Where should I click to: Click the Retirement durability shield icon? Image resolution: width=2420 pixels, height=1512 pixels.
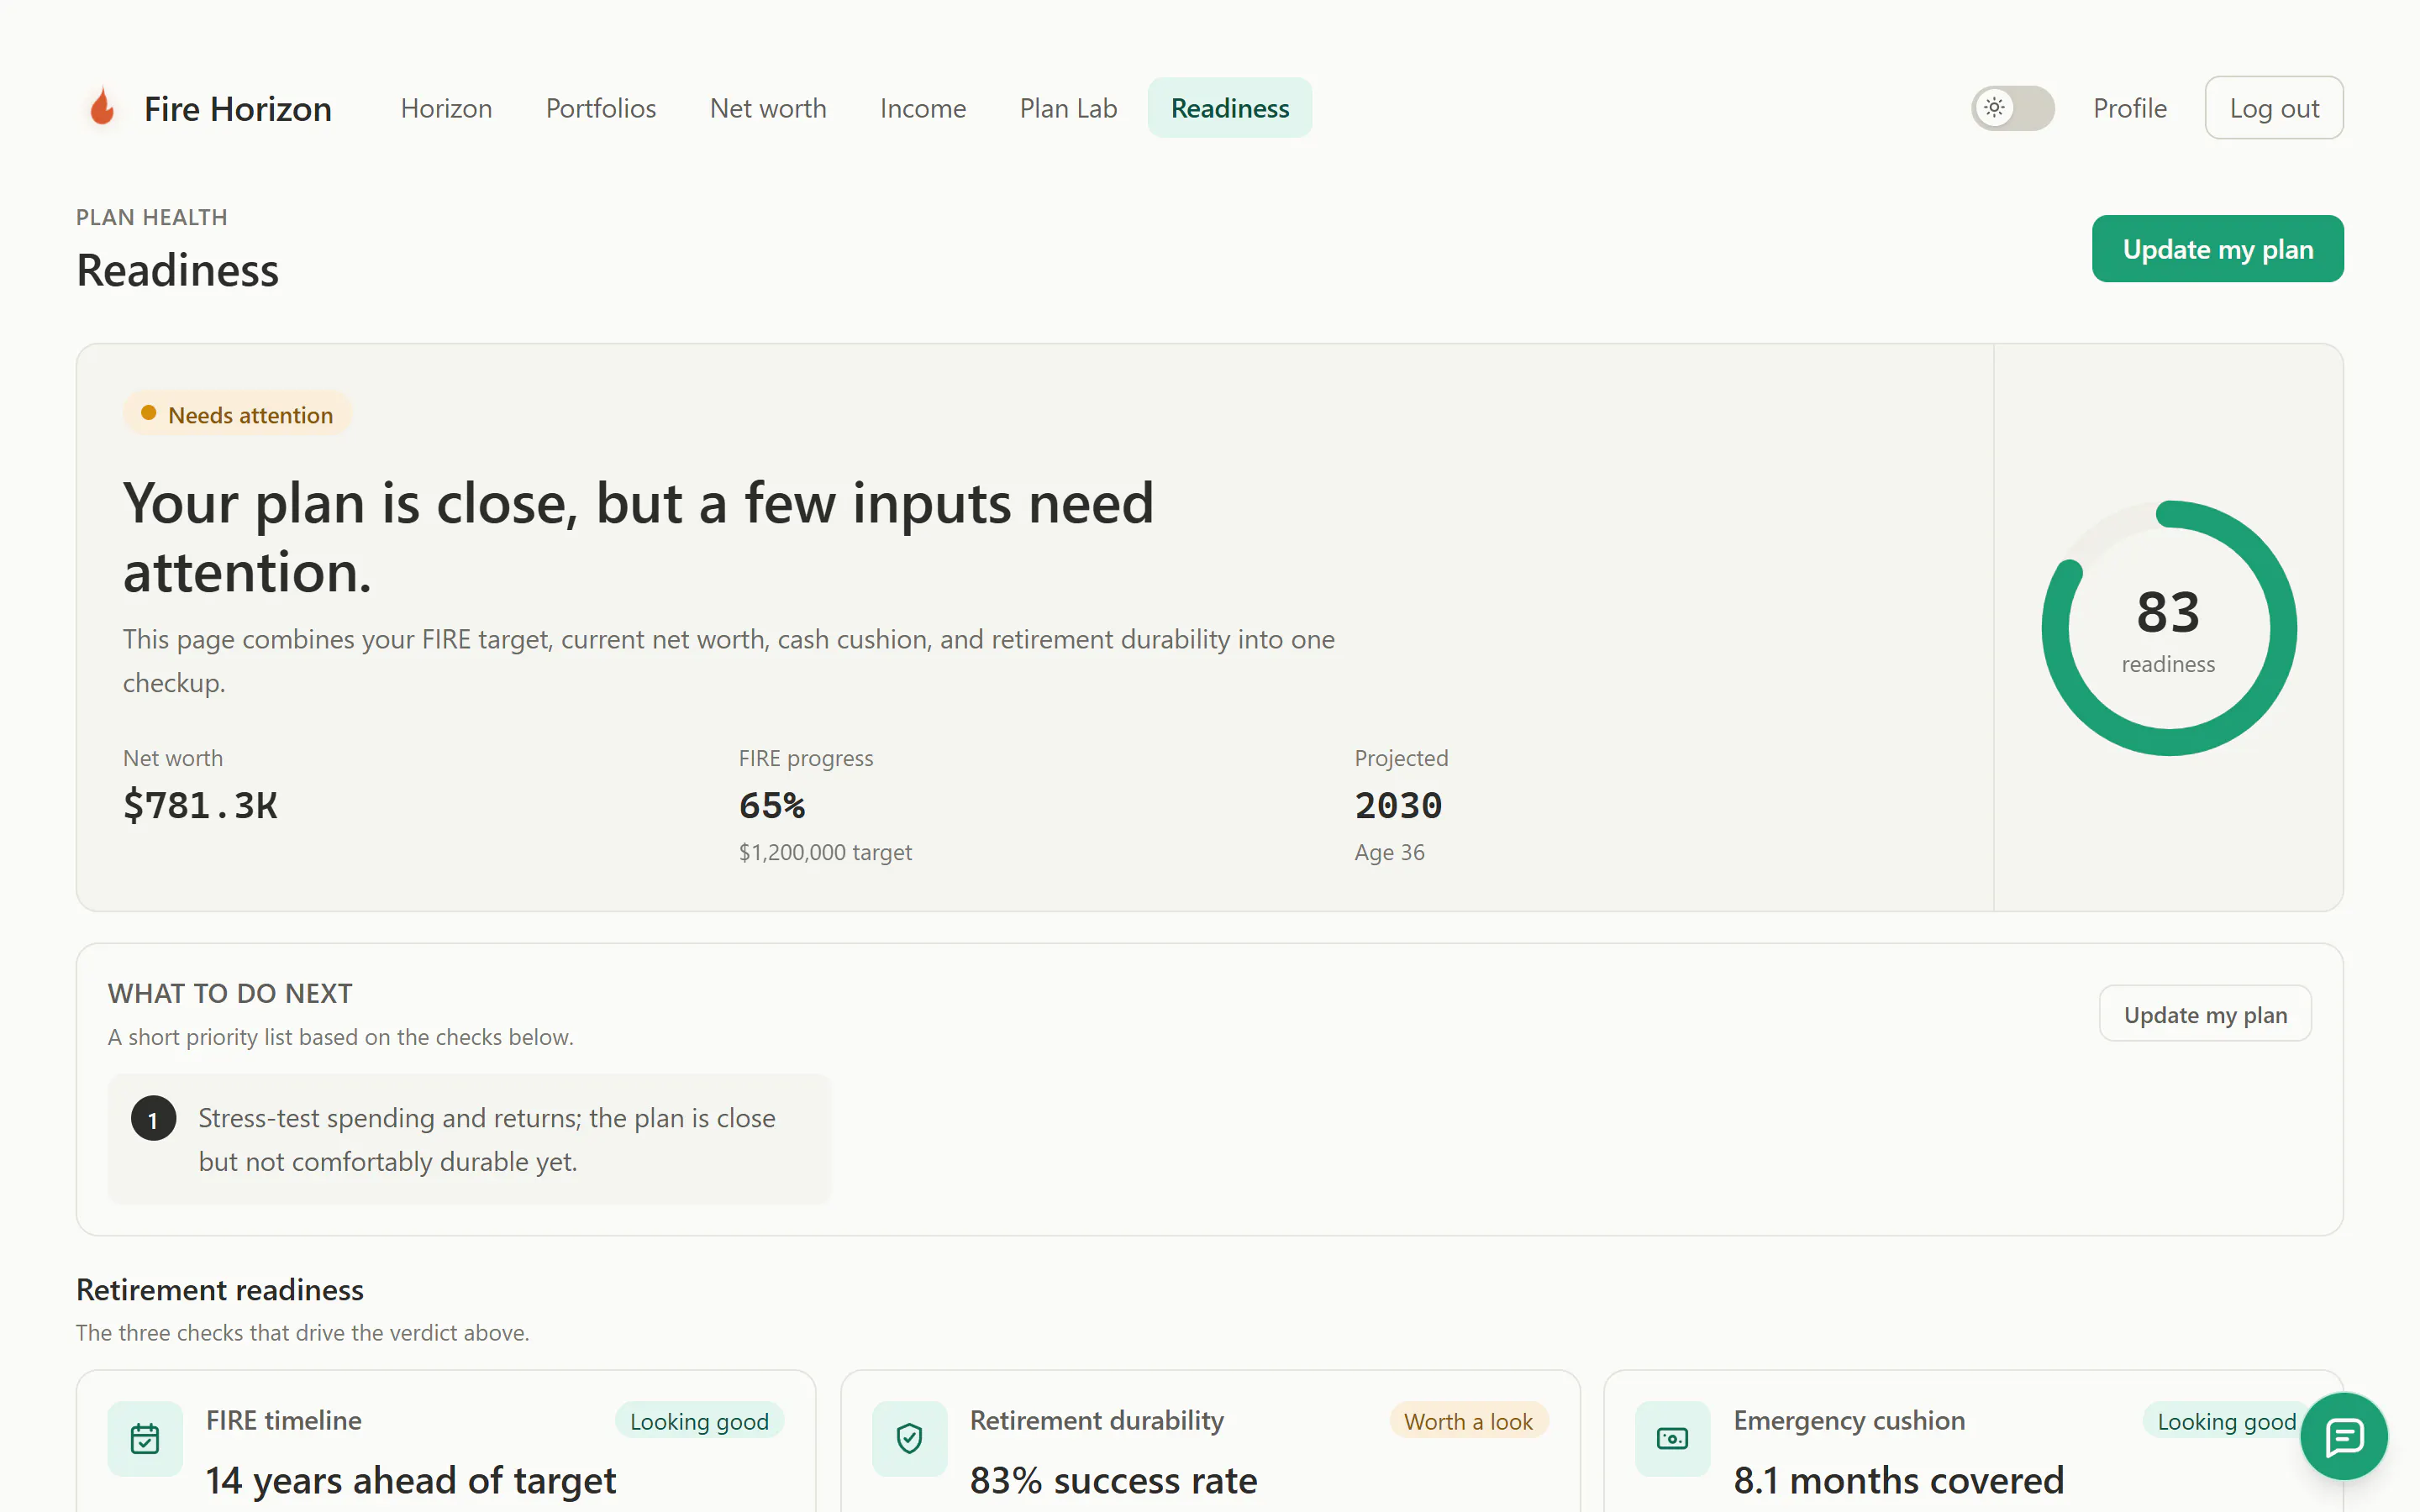point(909,1439)
